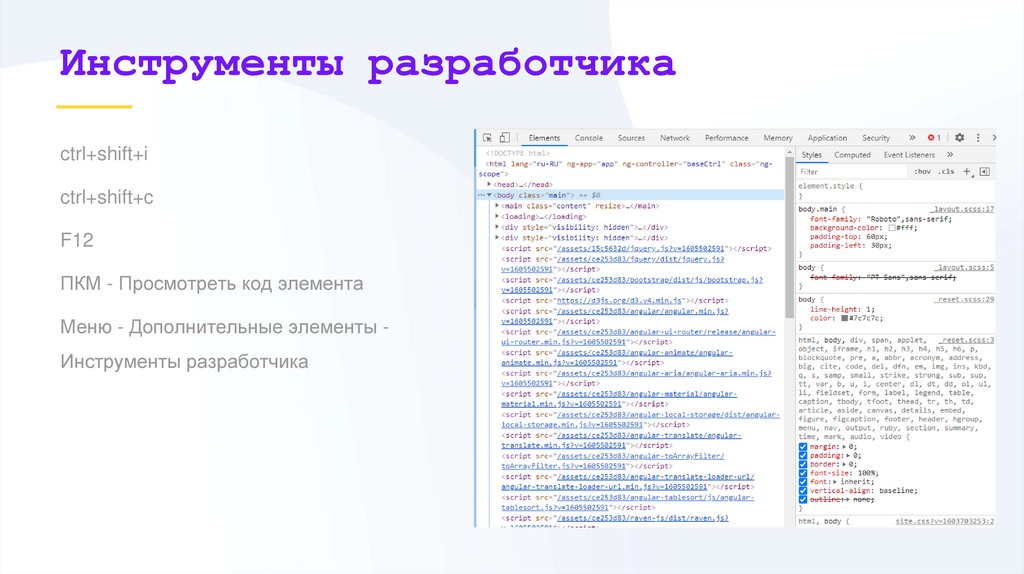
Task: Collapse the body class main node
Action: click(489, 195)
